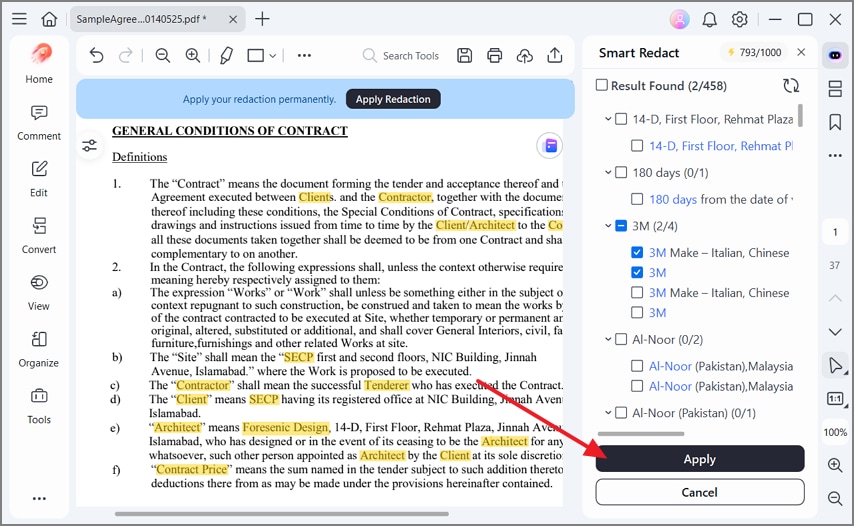Open redaction properties sliders icon
Screen dimensions: 854x526
tap(89, 146)
